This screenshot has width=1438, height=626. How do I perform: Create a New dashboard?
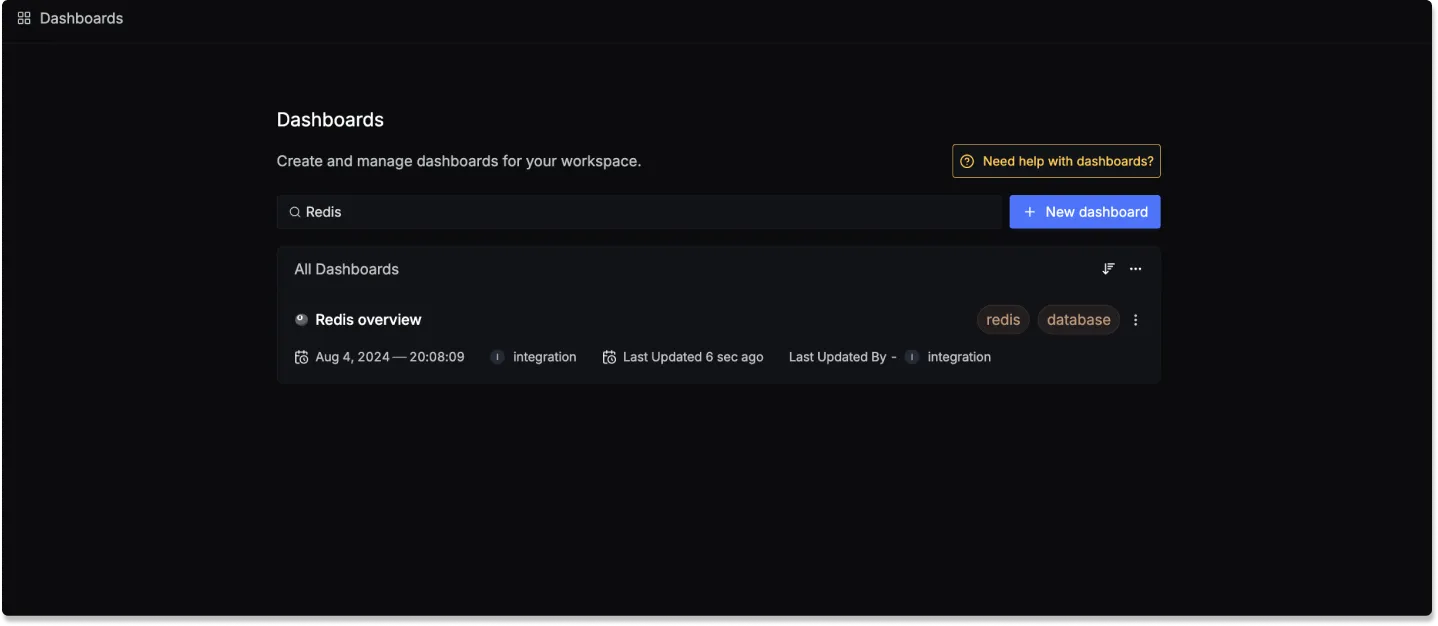pyautogui.click(x=1085, y=212)
